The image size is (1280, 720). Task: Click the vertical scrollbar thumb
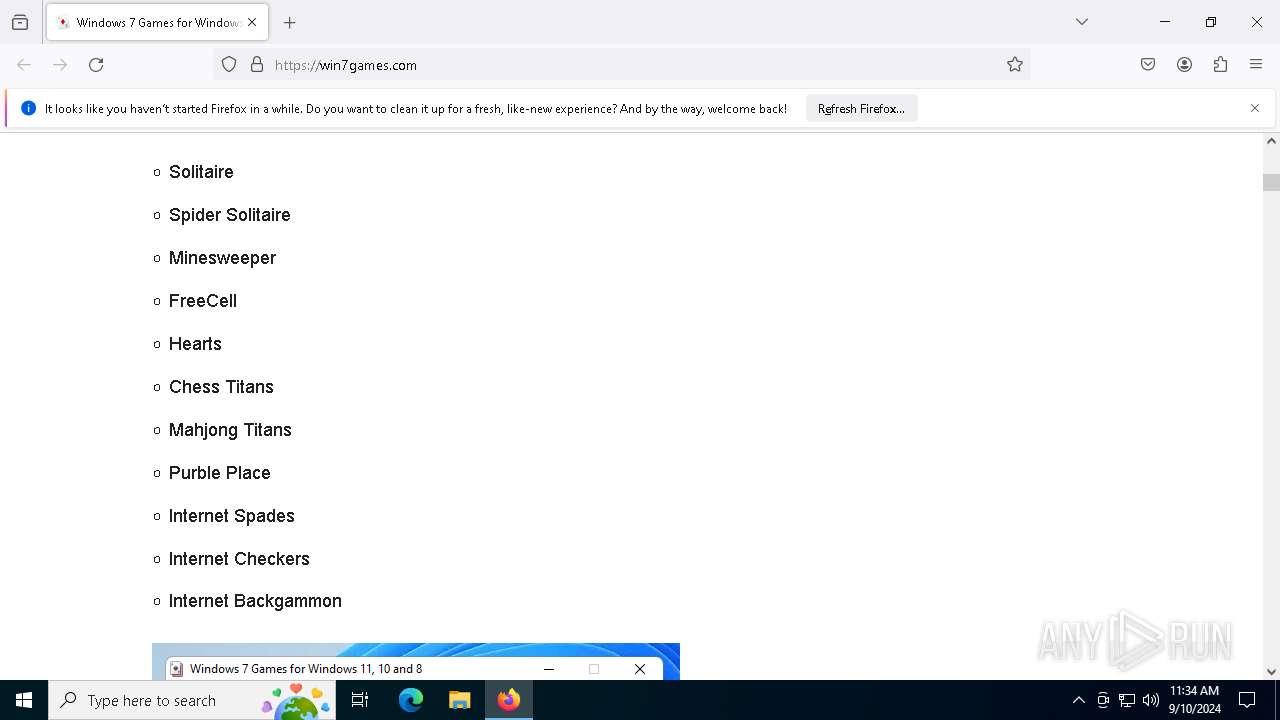tap(1271, 182)
